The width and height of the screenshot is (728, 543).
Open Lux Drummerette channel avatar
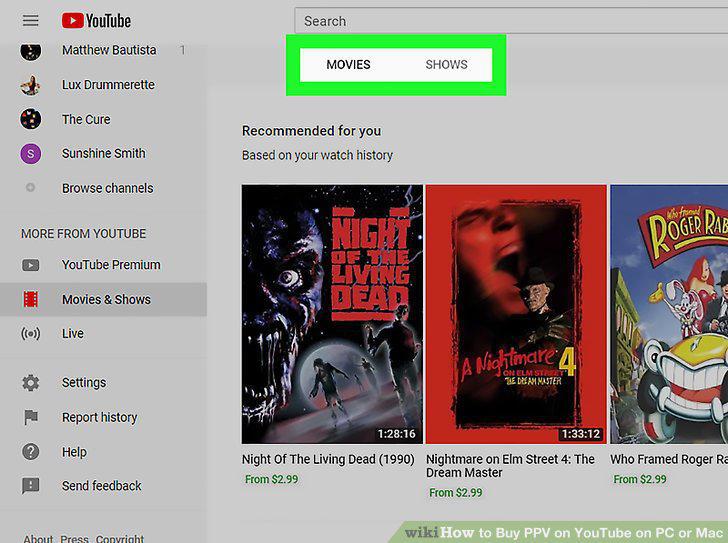[x=31, y=85]
